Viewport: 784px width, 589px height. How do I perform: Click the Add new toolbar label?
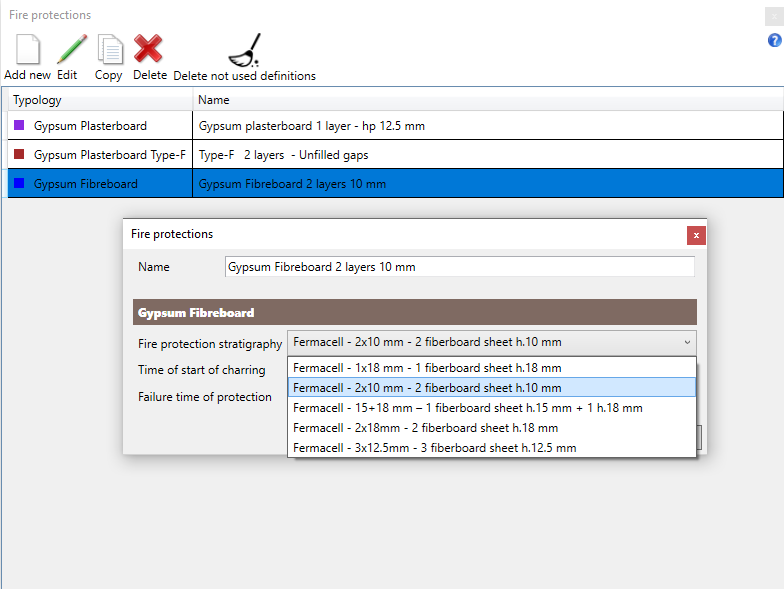[x=28, y=75]
